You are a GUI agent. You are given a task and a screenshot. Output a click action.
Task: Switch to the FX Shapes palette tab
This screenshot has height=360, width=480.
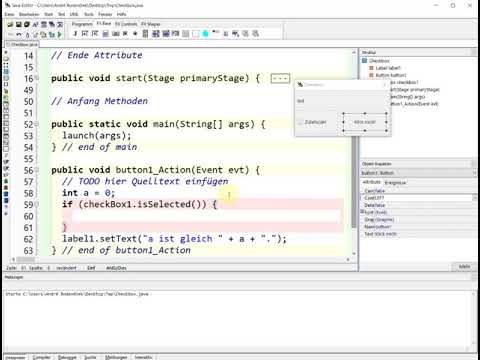pos(151,24)
